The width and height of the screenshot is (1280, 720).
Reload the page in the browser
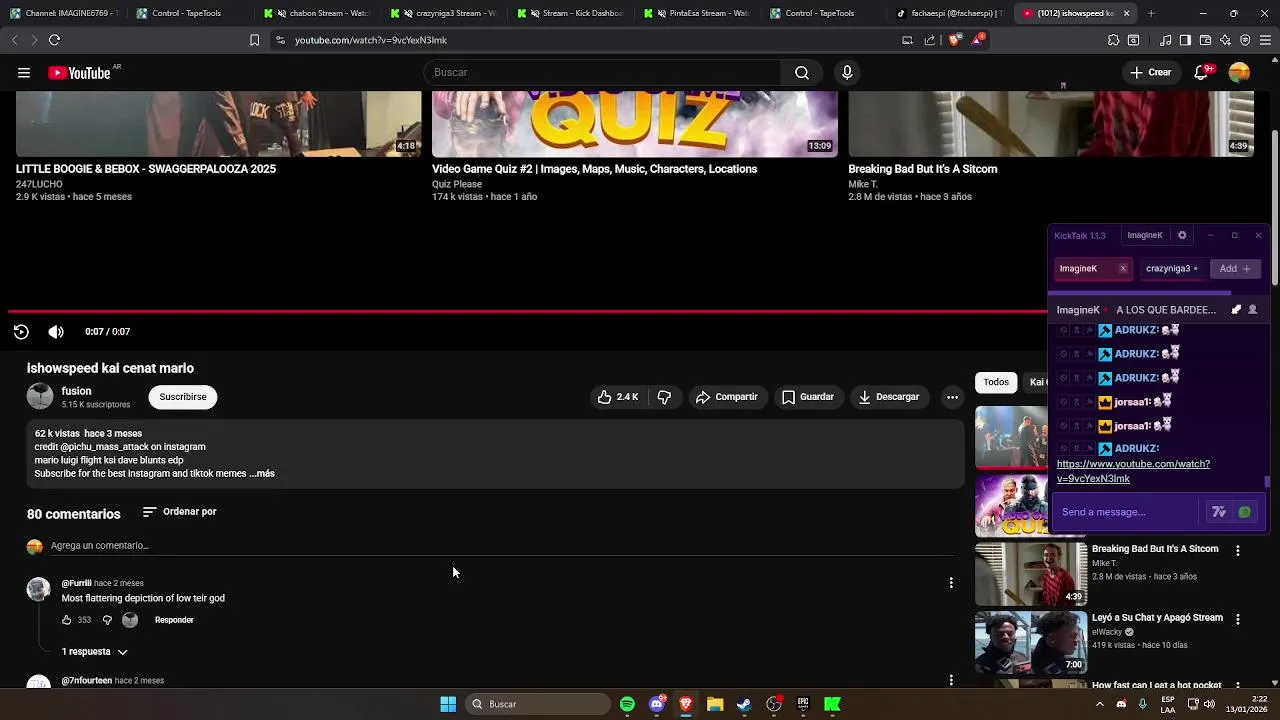click(54, 40)
